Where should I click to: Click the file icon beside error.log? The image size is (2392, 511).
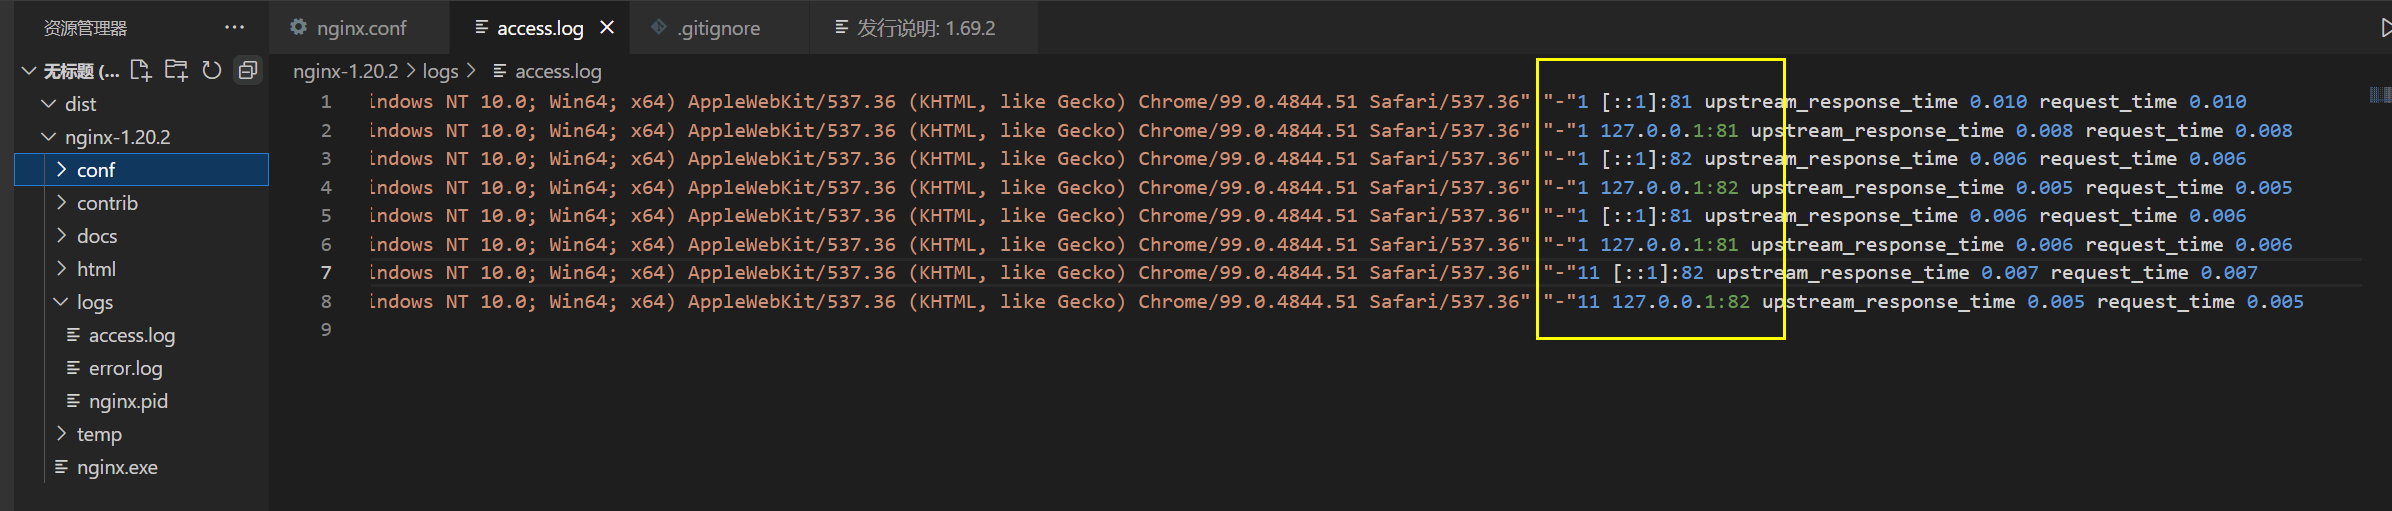[x=73, y=368]
